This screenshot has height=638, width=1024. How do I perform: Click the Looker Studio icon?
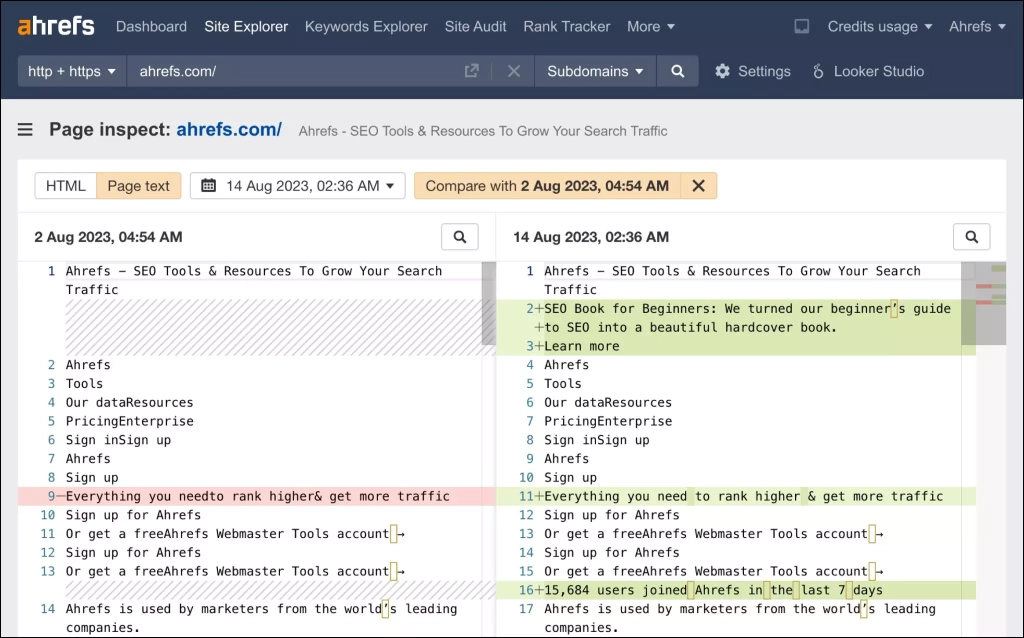point(818,71)
